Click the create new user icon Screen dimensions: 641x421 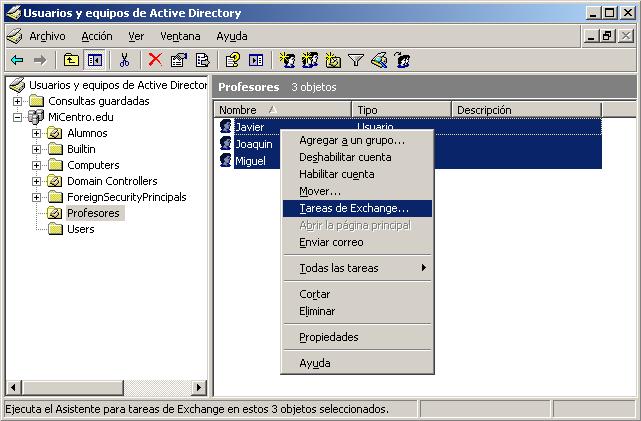(288, 60)
